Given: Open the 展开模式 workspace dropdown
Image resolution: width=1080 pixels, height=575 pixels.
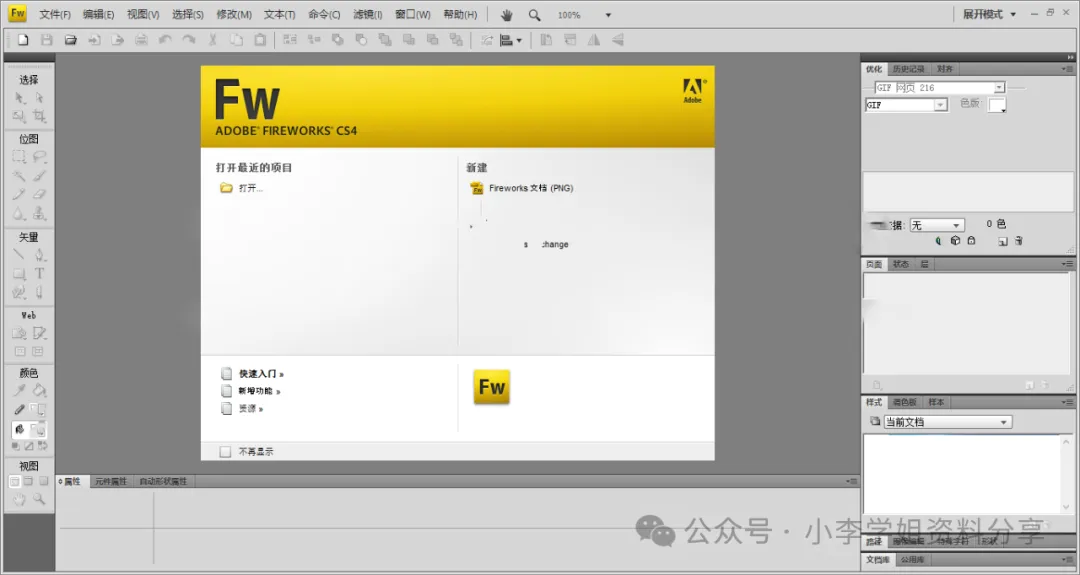Looking at the screenshot, I should (989, 14).
